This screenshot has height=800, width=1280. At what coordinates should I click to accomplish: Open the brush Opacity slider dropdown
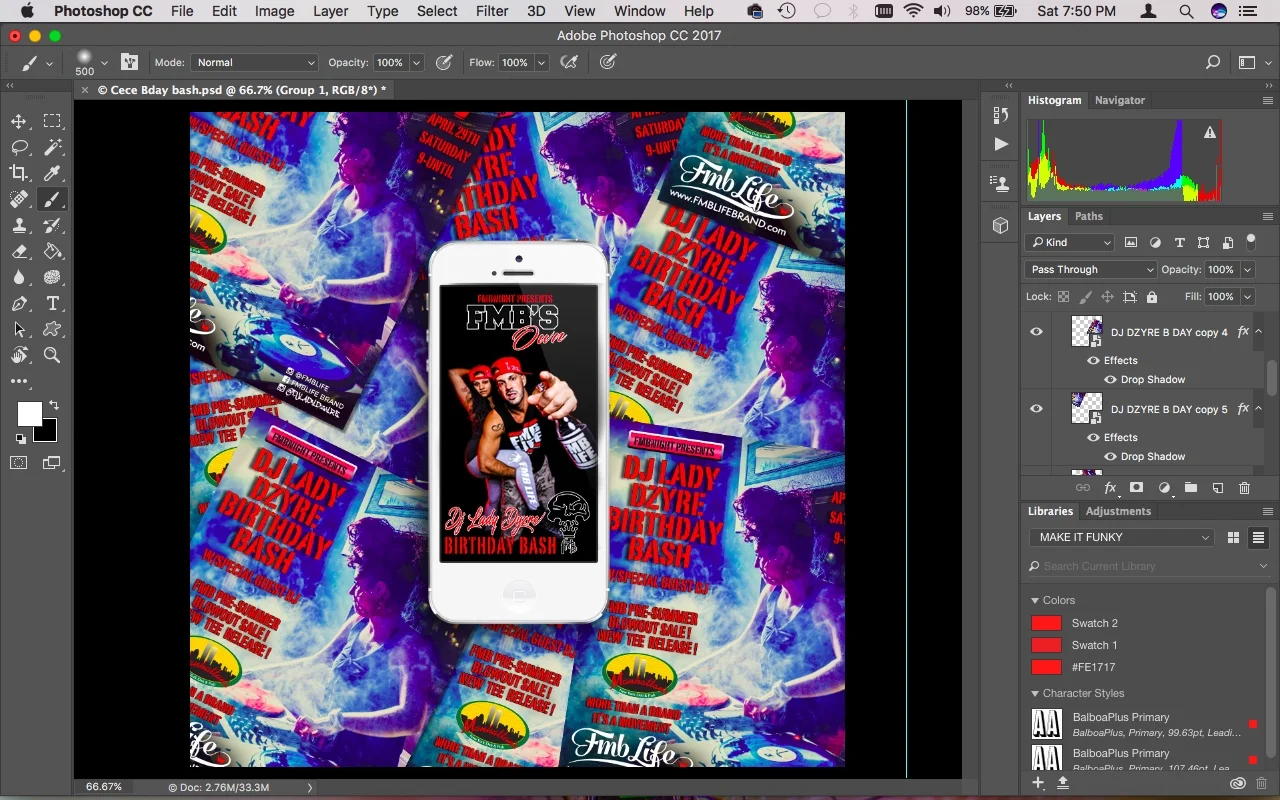pyautogui.click(x=417, y=62)
